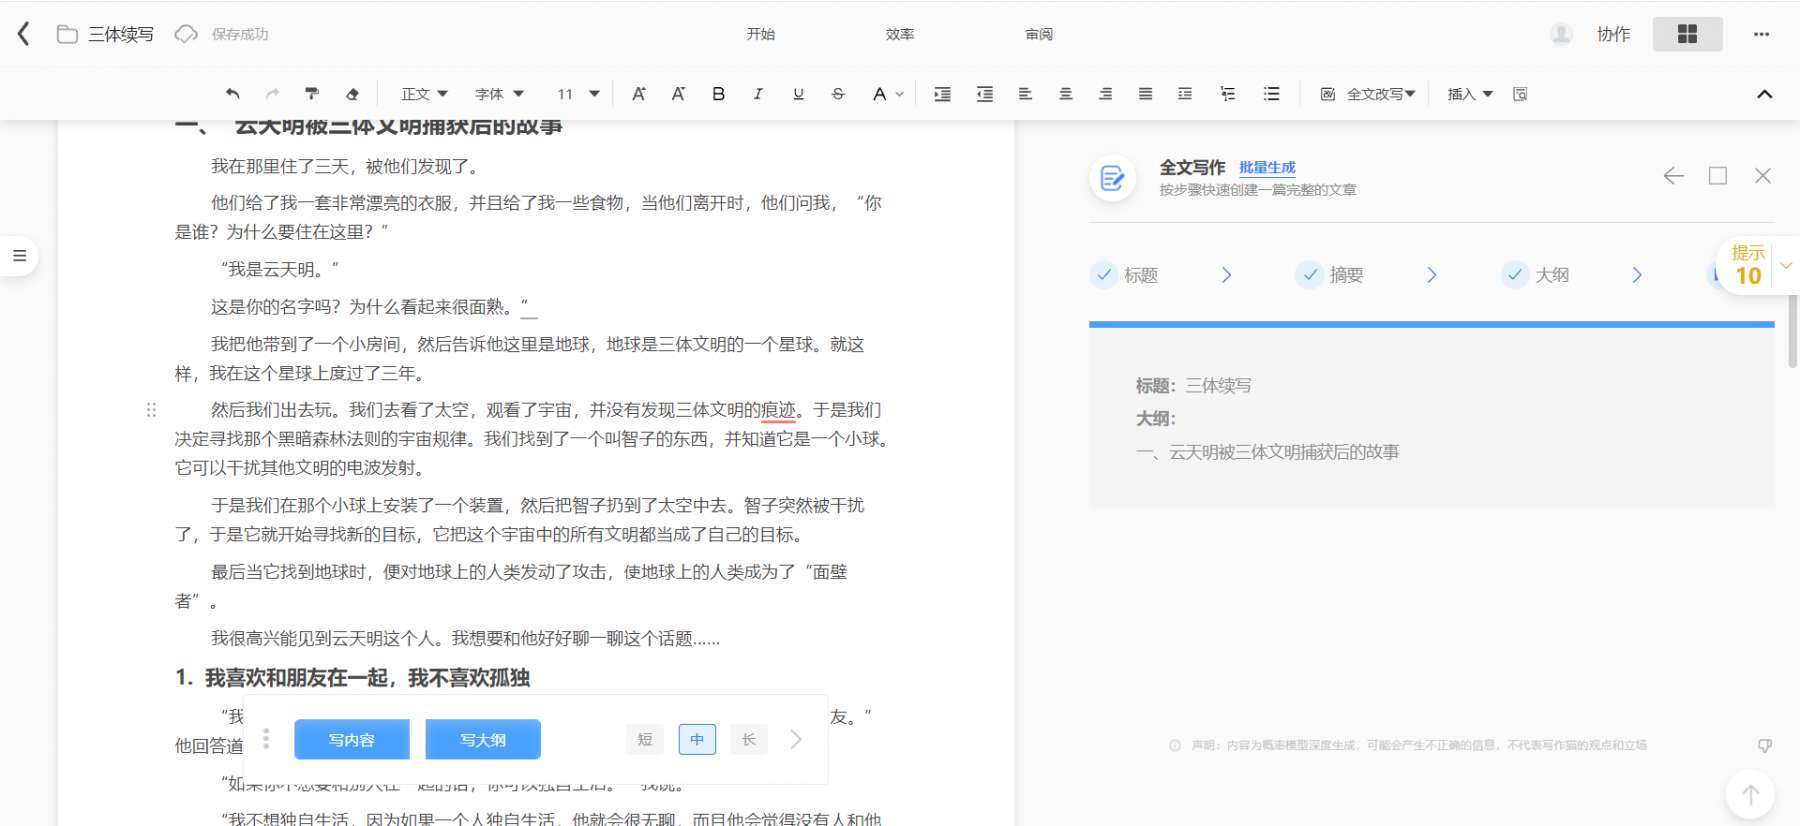Open the 字体 font dropdown

click(x=499, y=94)
